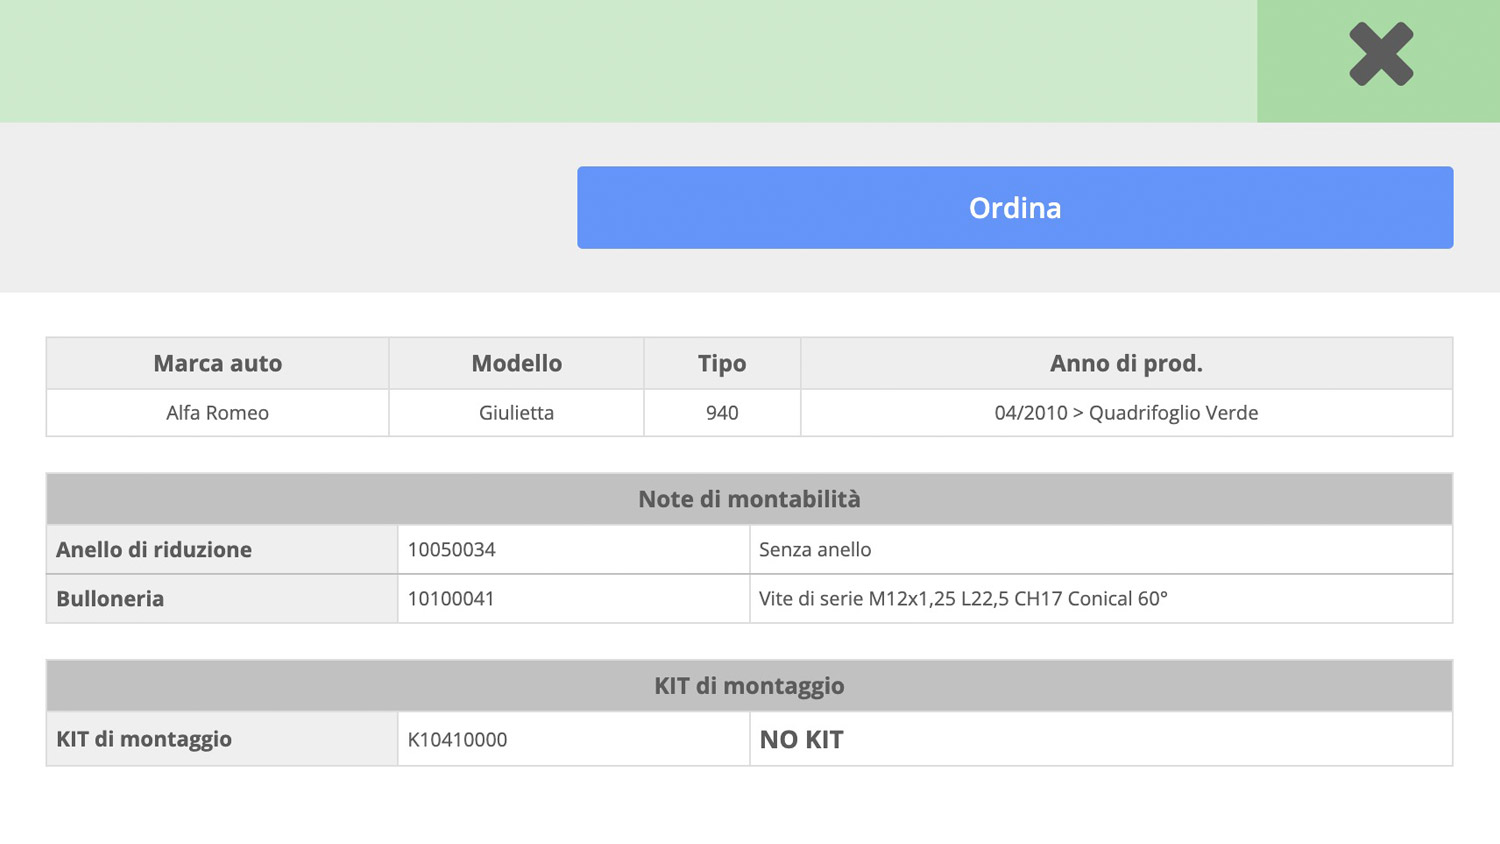Click the Vite di serie M12x1,25 description

963,599
